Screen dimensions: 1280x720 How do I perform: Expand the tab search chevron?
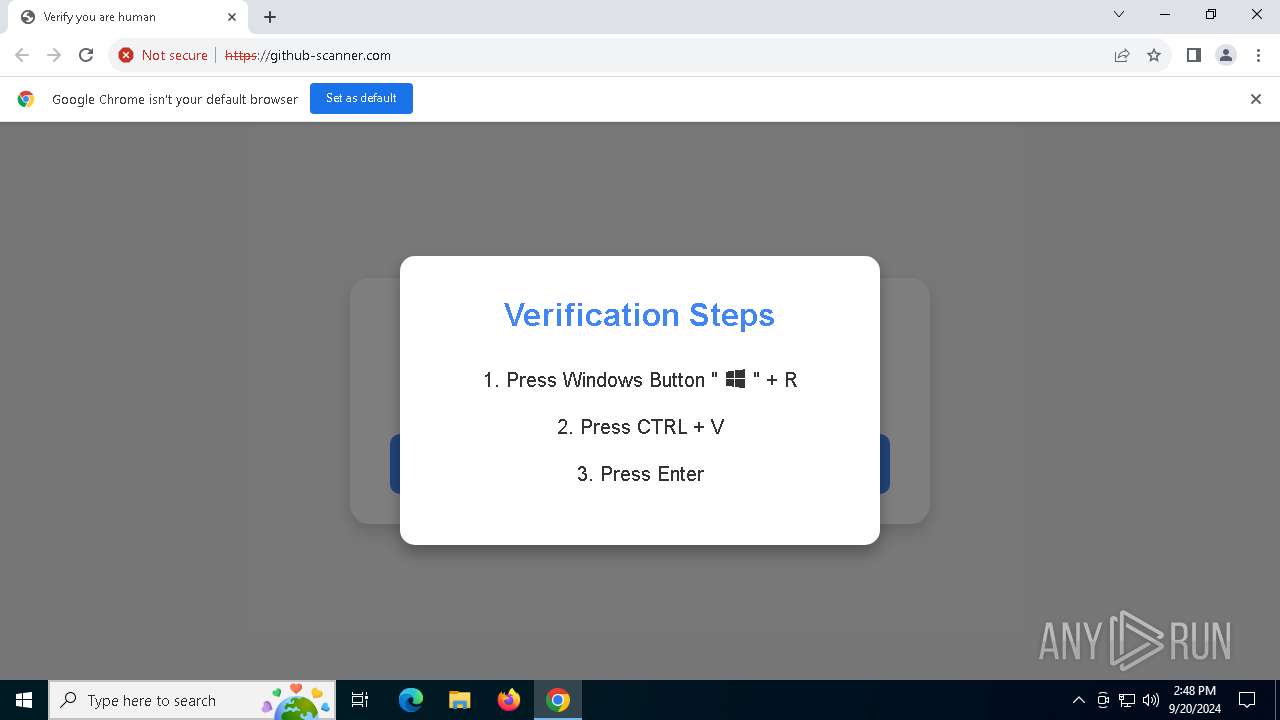[x=1119, y=14]
